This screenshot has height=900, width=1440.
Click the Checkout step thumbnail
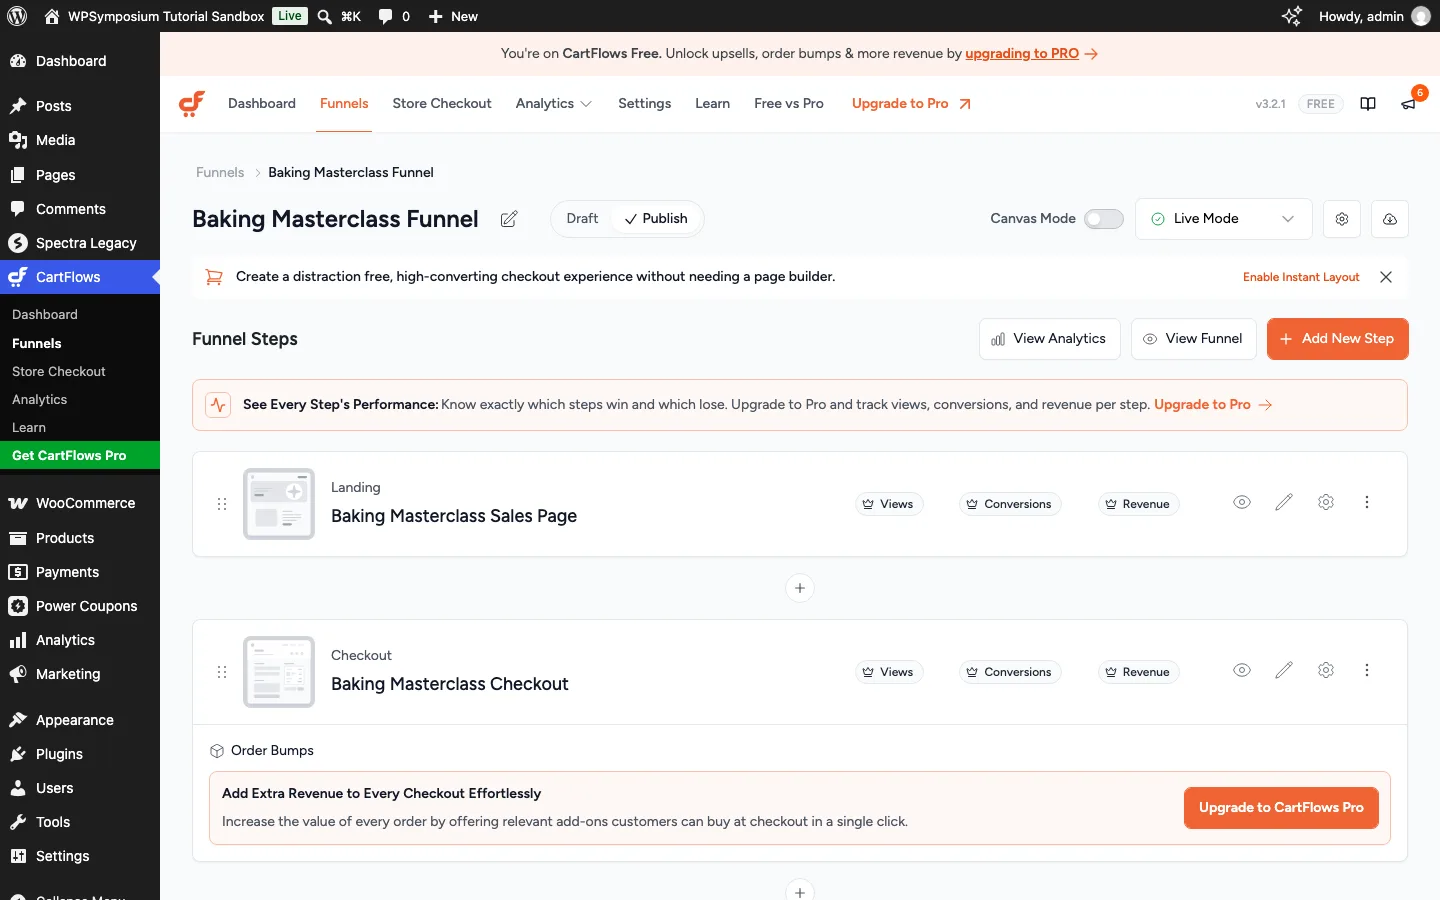(x=279, y=672)
